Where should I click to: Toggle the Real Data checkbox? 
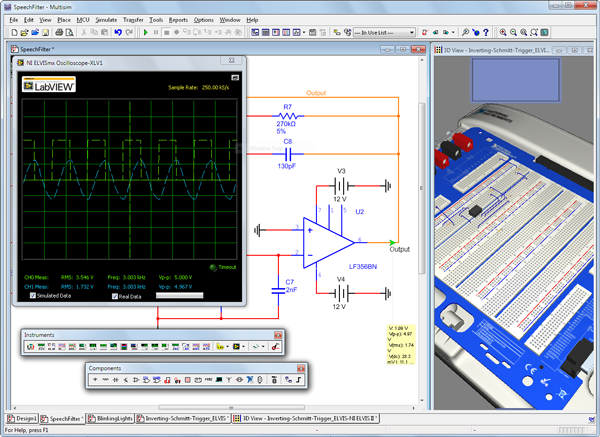coord(115,296)
